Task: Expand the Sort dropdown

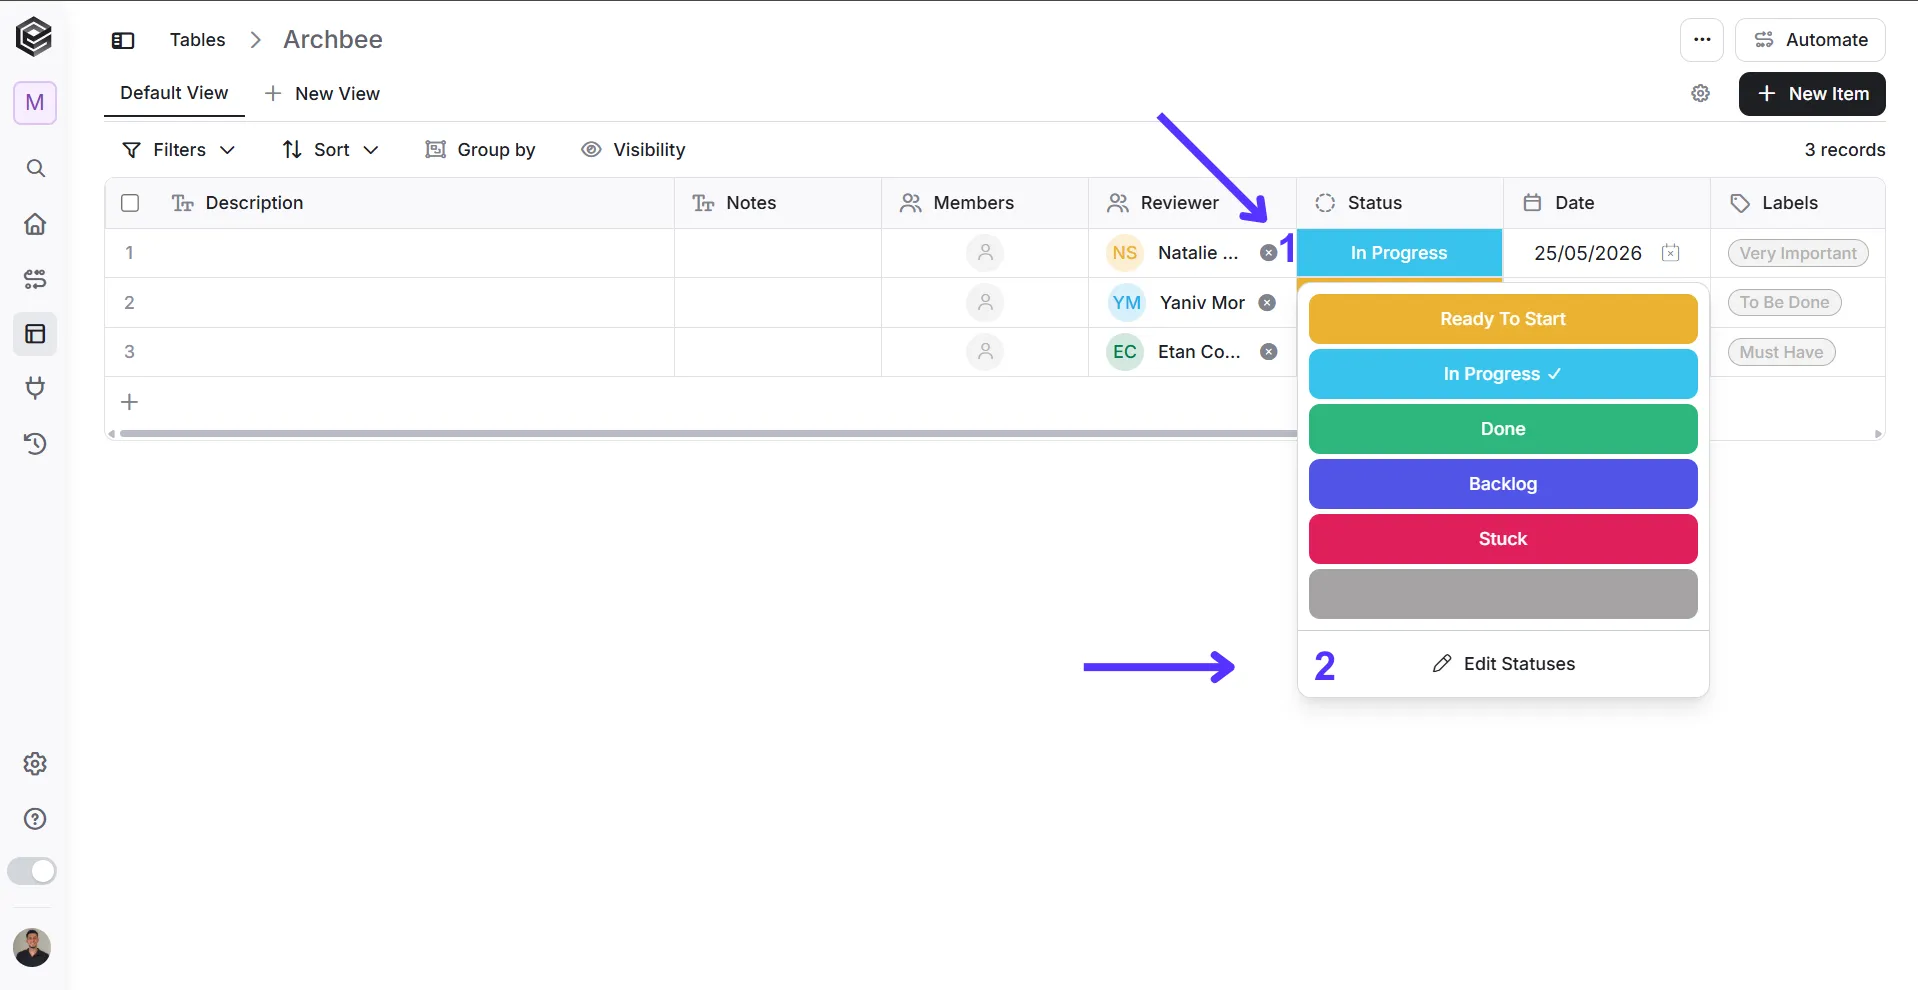Action: [330, 150]
